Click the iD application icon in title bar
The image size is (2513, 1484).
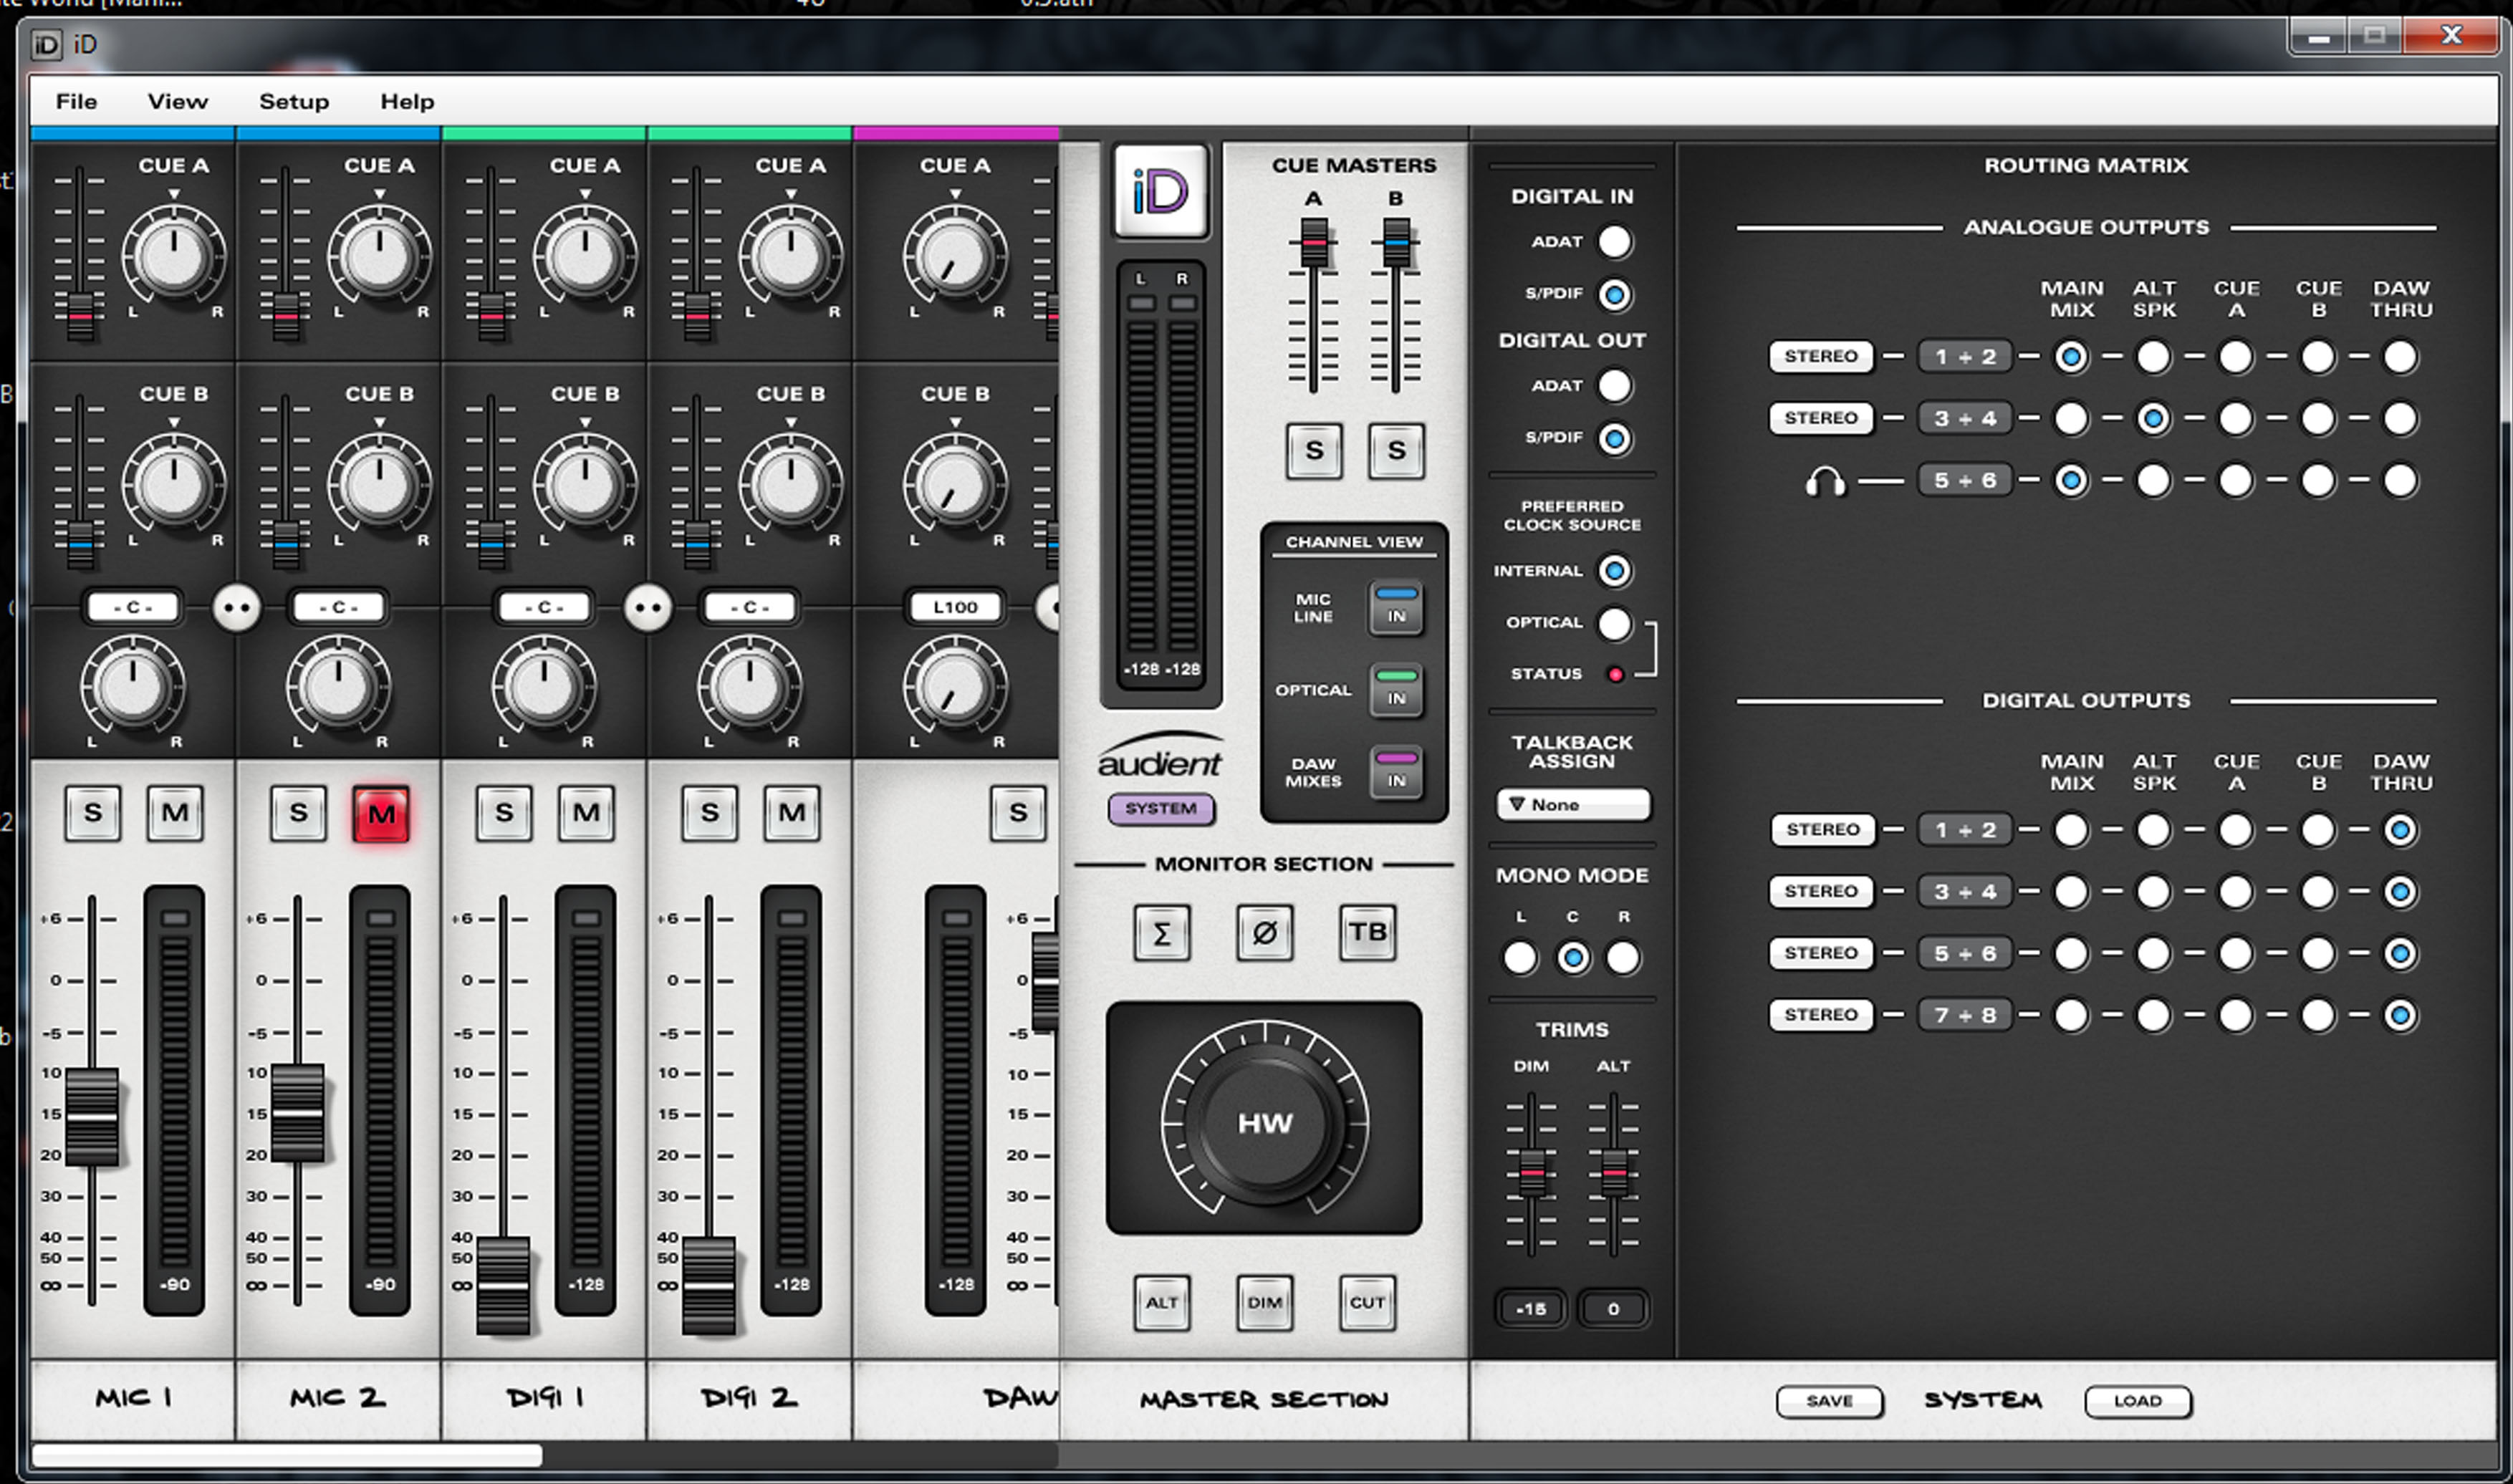(46, 45)
